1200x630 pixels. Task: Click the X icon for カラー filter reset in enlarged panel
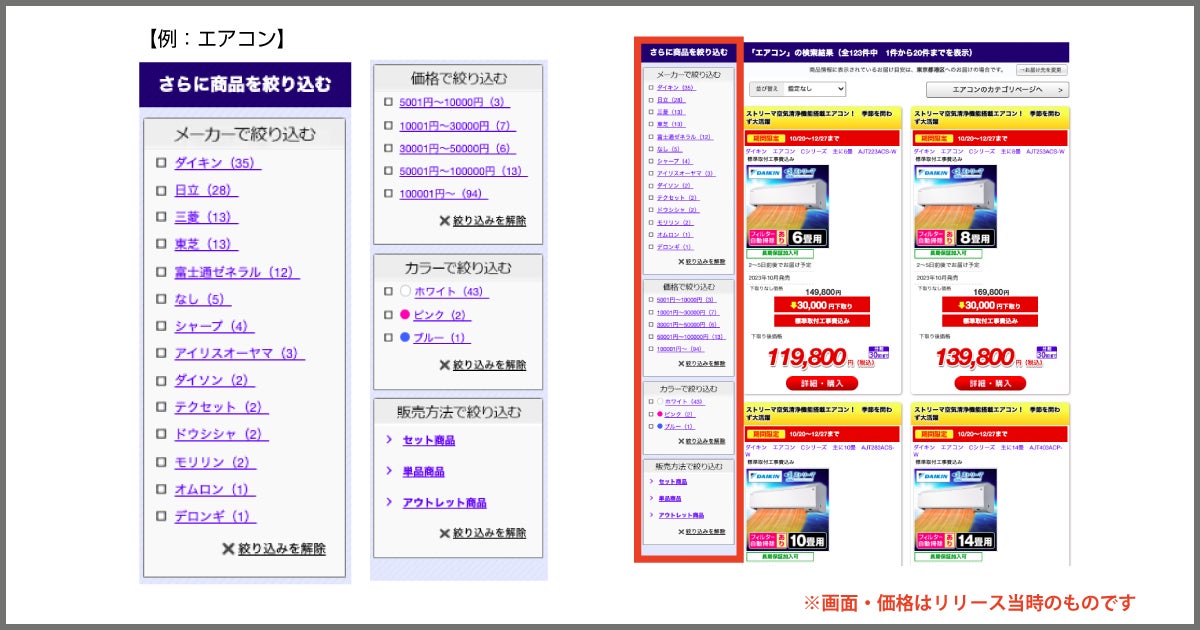pos(445,366)
